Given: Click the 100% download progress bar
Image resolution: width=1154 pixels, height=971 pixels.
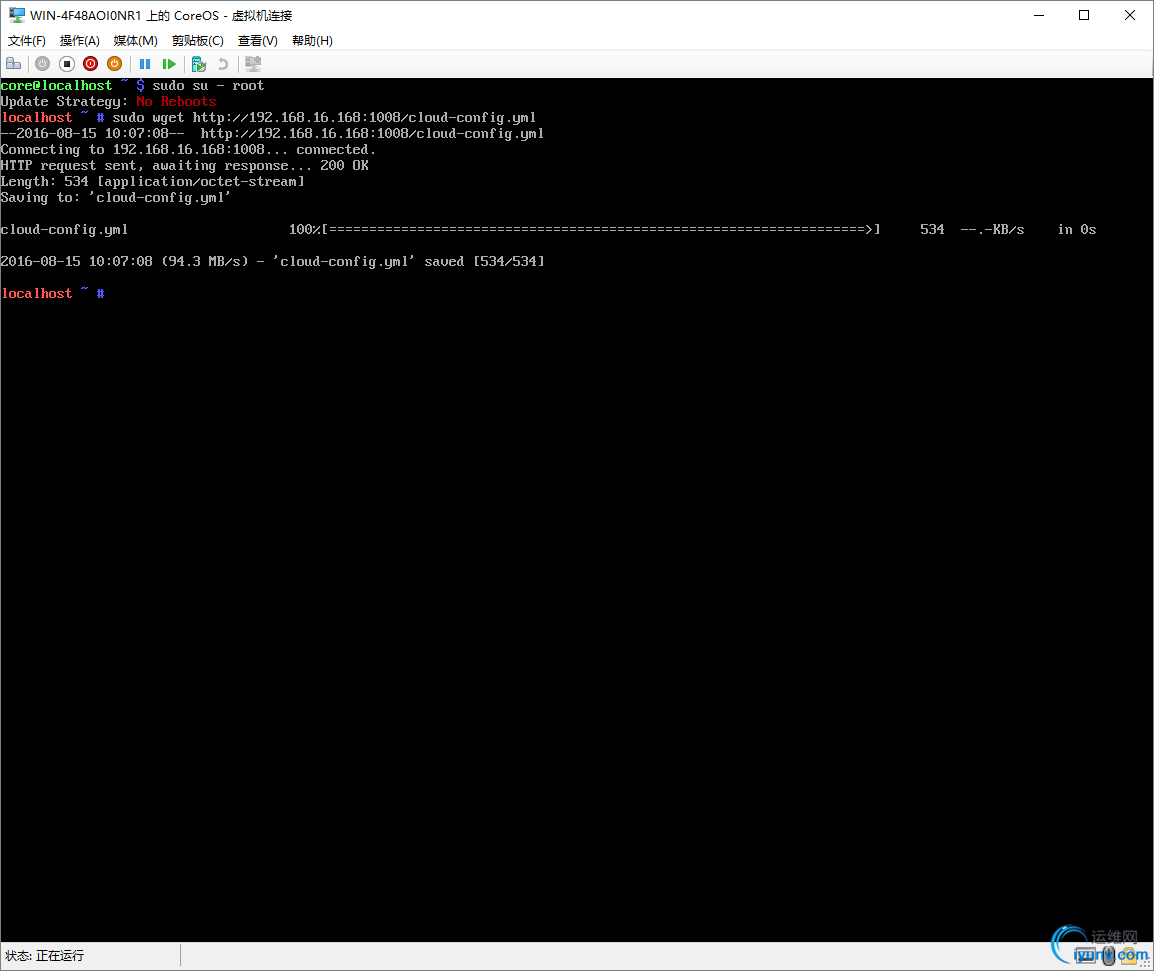Looking at the screenshot, I should 584,230.
